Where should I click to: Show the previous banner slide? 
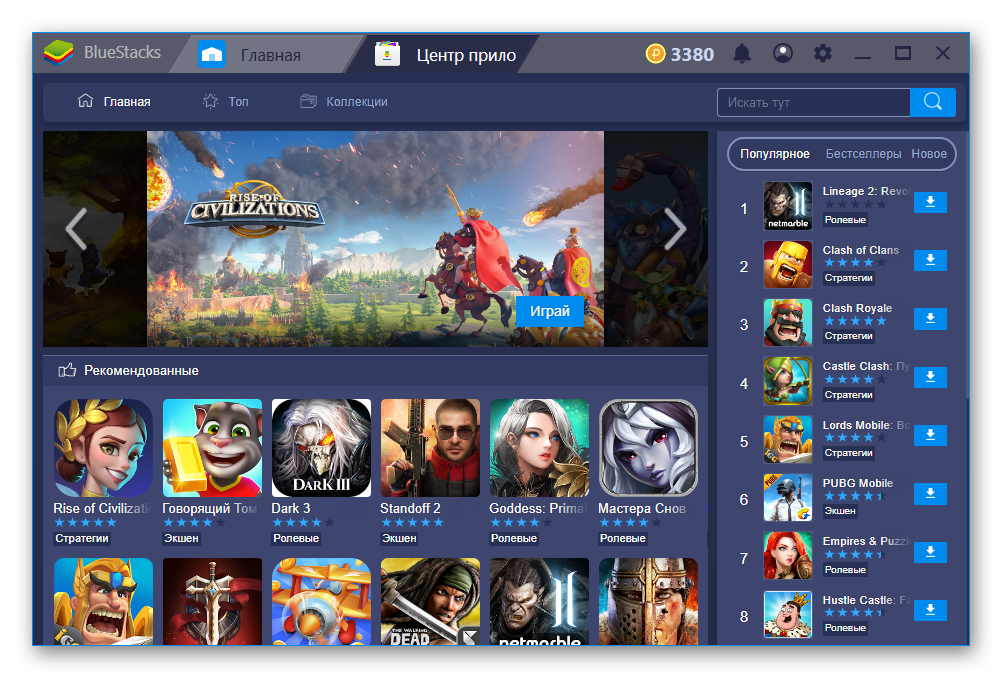pos(75,228)
